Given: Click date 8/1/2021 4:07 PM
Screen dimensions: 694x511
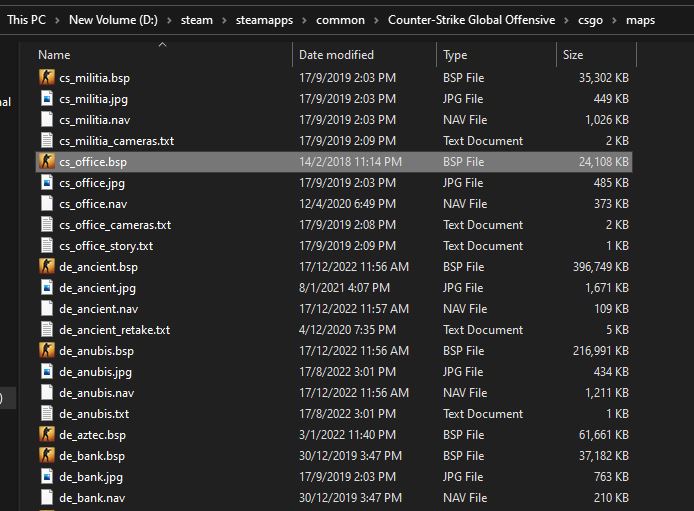Looking at the screenshot, I should [x=344, y=288].
